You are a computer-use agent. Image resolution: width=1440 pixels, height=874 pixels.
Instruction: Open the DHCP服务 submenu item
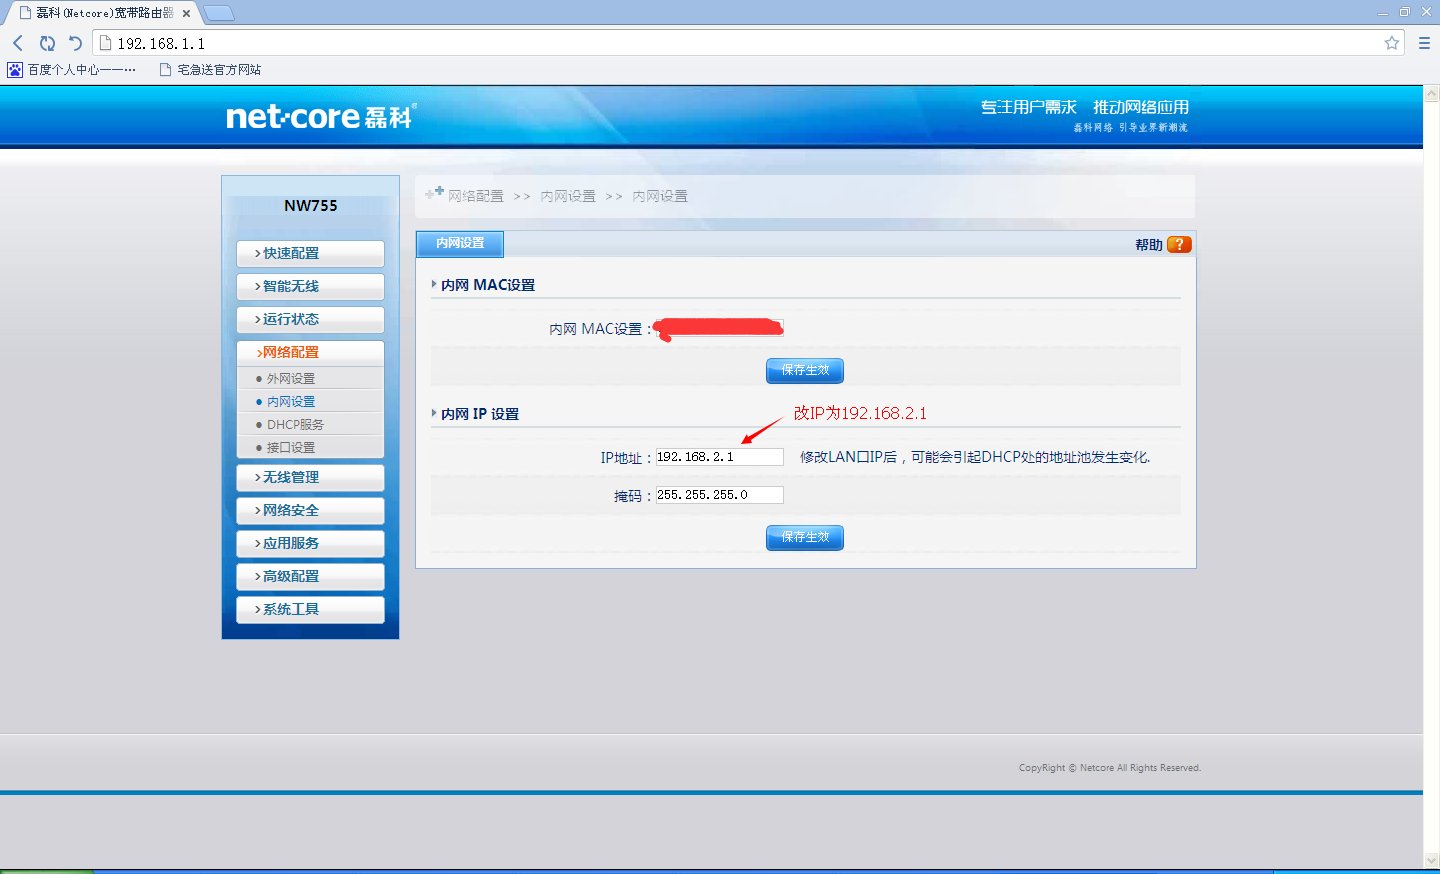295,425
